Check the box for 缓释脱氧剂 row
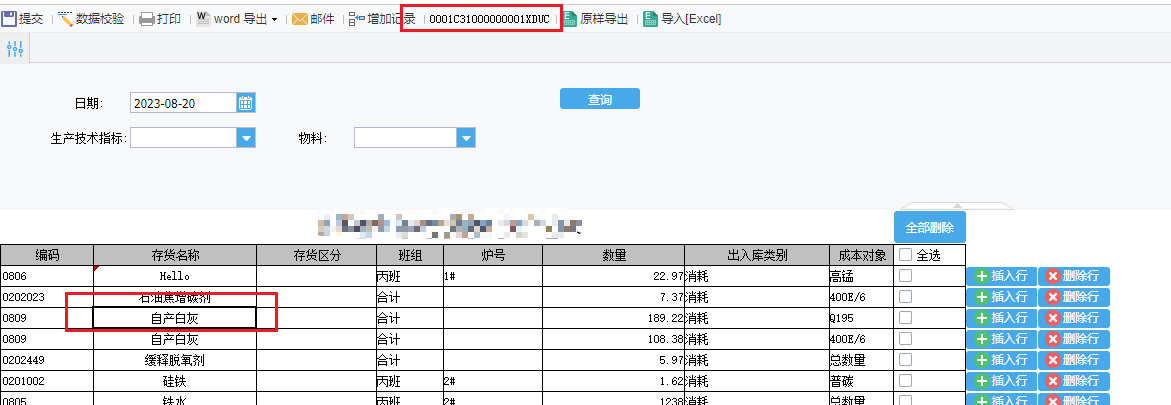 pos(906,359)
